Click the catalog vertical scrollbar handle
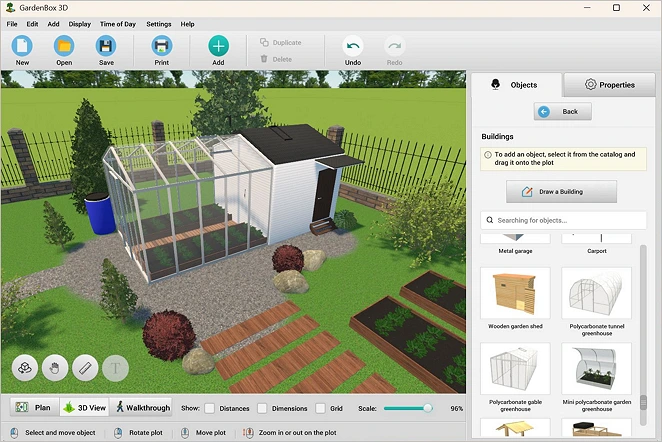The width and height of the screenshot is (662, 442). point(643,402)
